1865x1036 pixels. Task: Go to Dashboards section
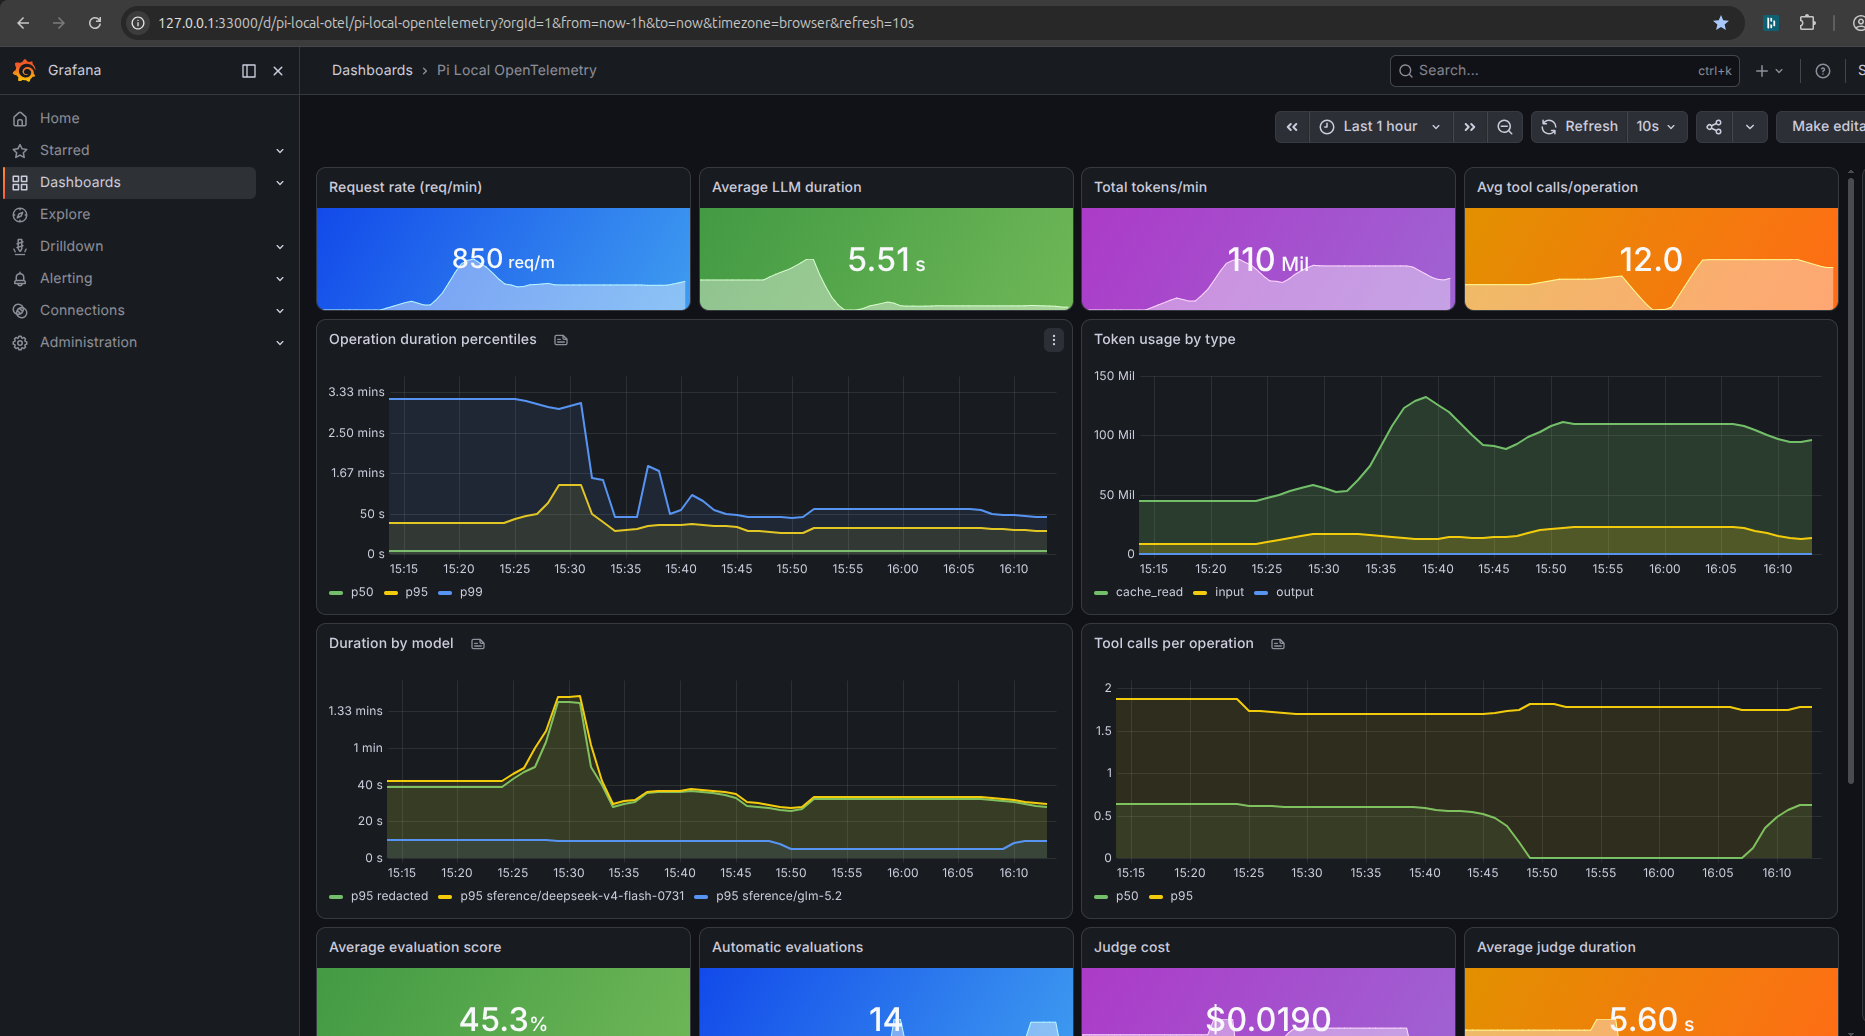pos(80,182)
